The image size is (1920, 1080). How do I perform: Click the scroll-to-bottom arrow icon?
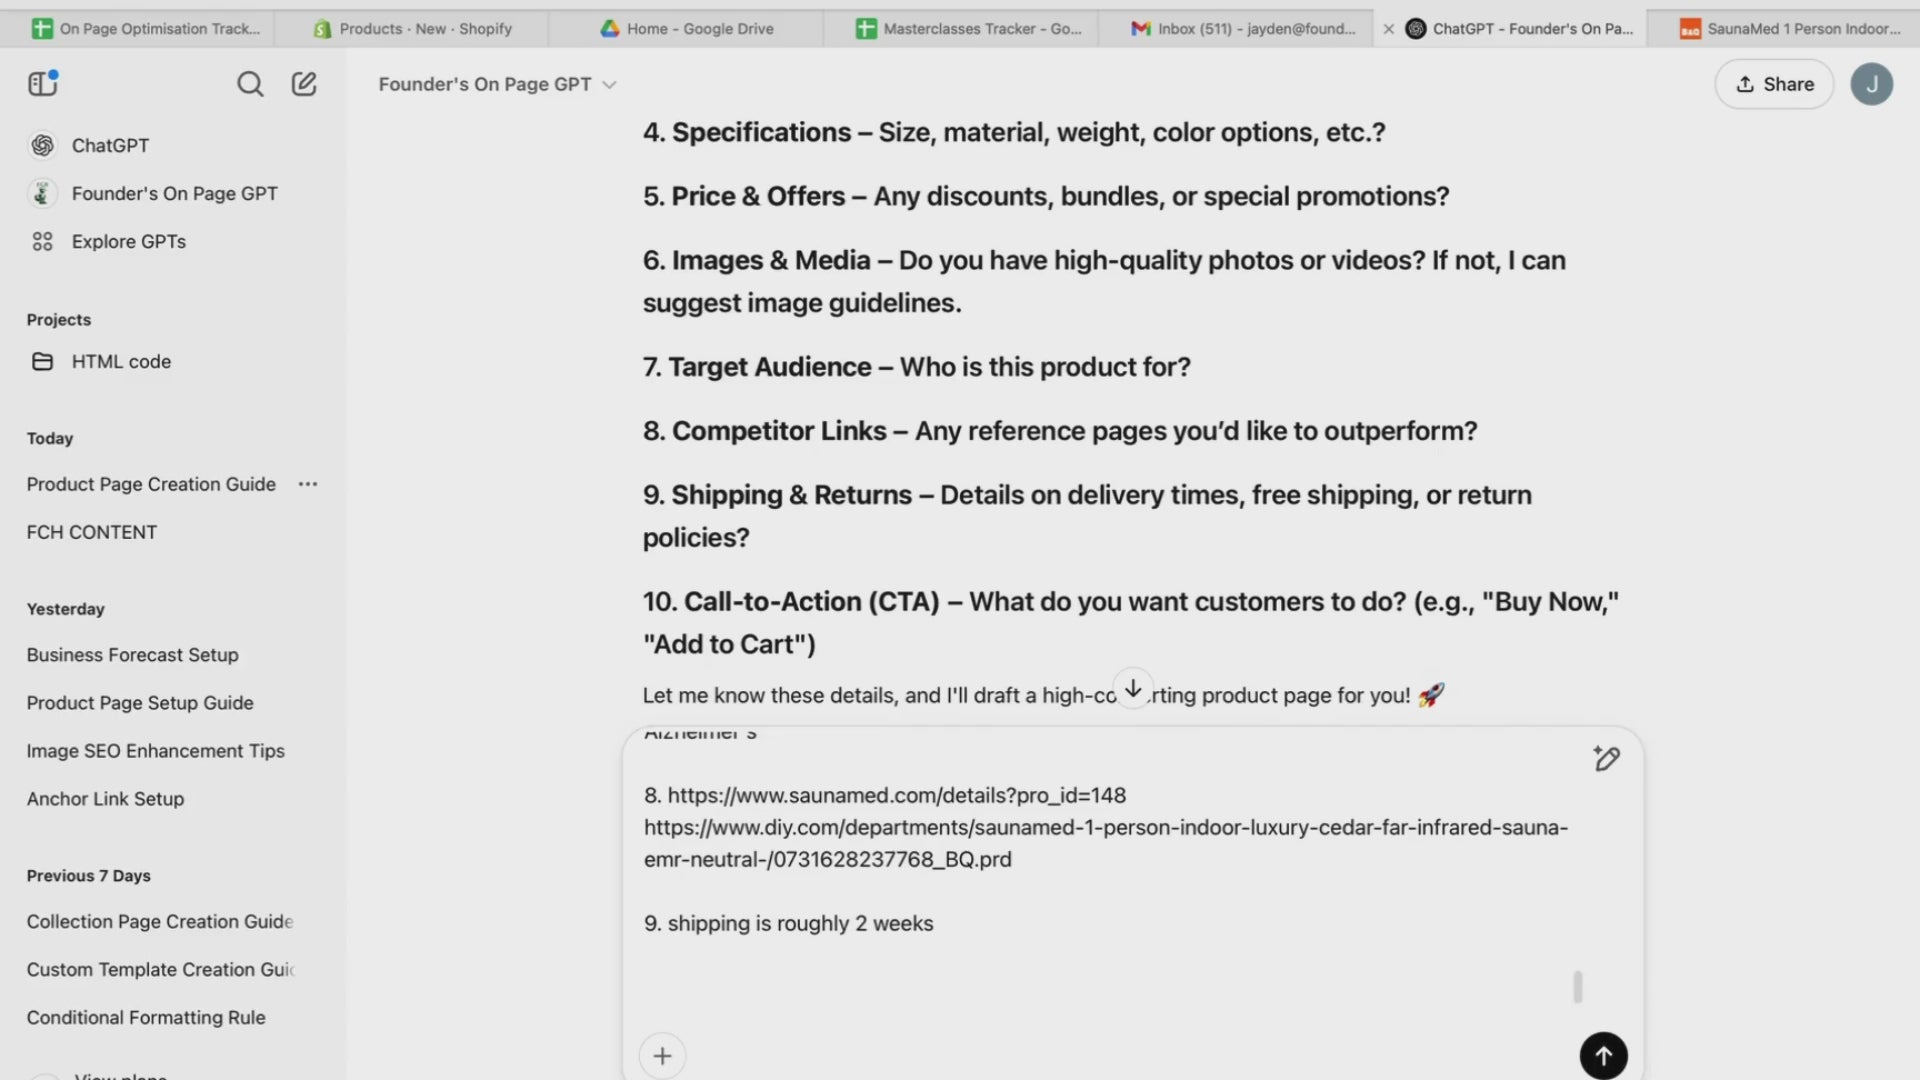tap(1133, 689)
